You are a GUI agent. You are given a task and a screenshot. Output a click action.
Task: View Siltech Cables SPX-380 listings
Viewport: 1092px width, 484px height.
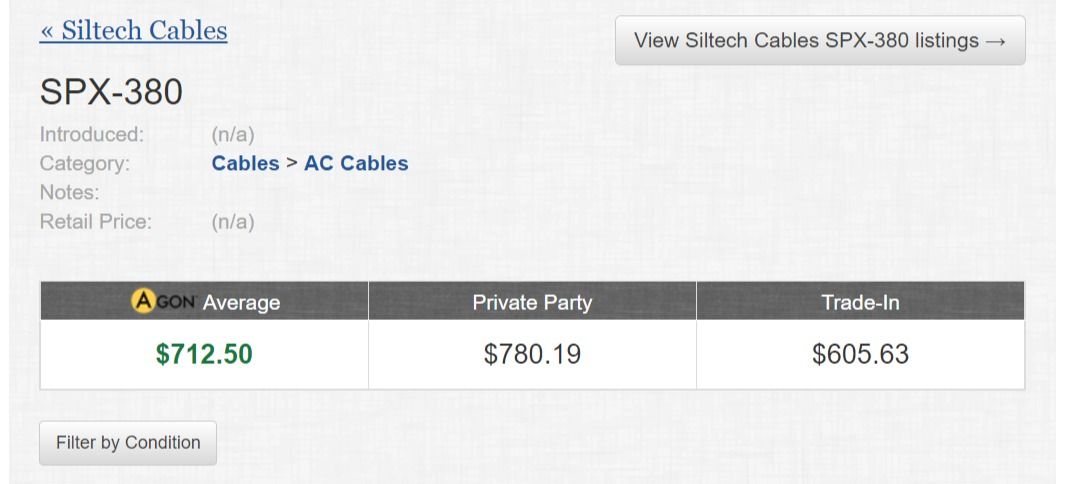click(819, 41)
